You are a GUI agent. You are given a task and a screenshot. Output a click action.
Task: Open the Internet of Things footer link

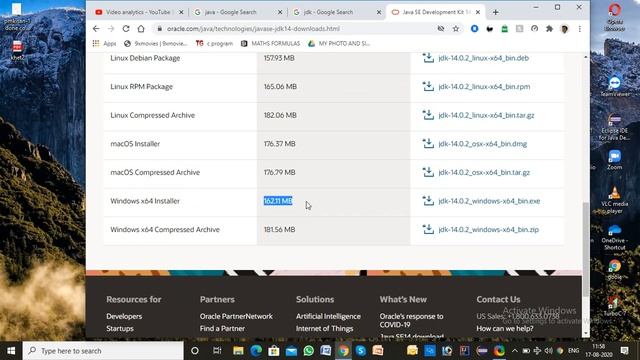(324, 328)
